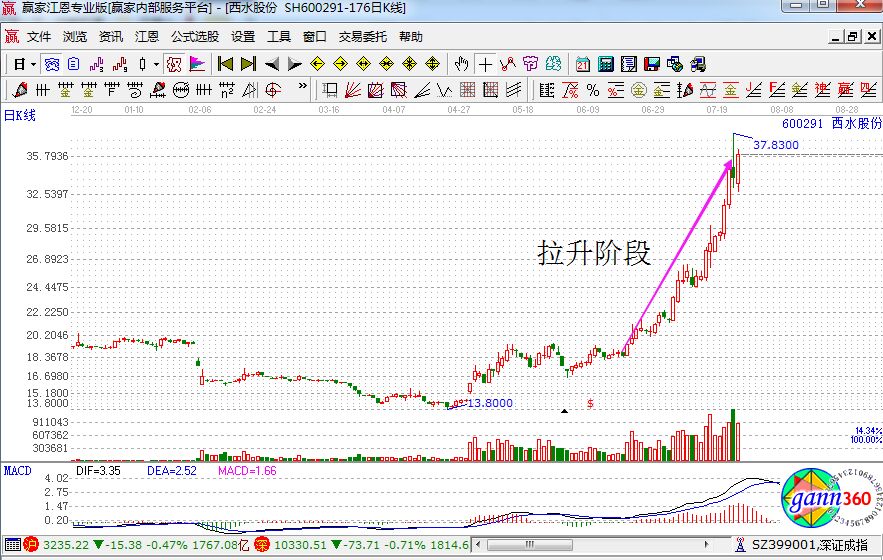Toggle the boxed pattern icon beside the flag
Screen dimensions: 883x560
pos(173,64)
